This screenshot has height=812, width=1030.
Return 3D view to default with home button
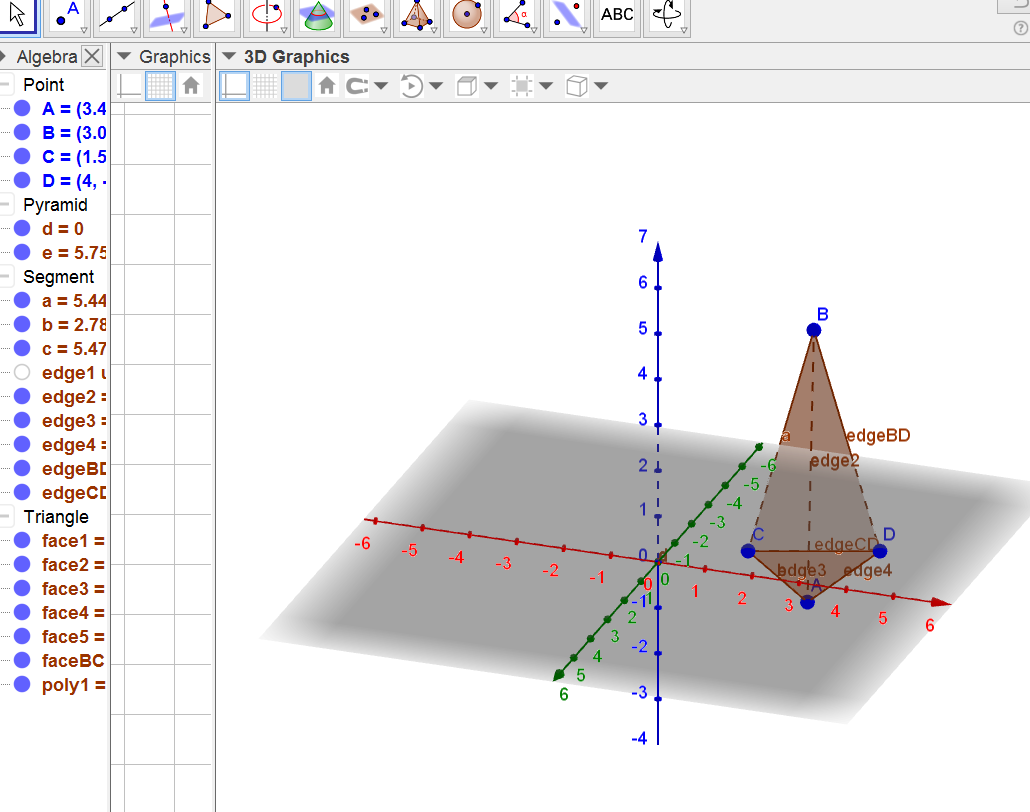327,86
